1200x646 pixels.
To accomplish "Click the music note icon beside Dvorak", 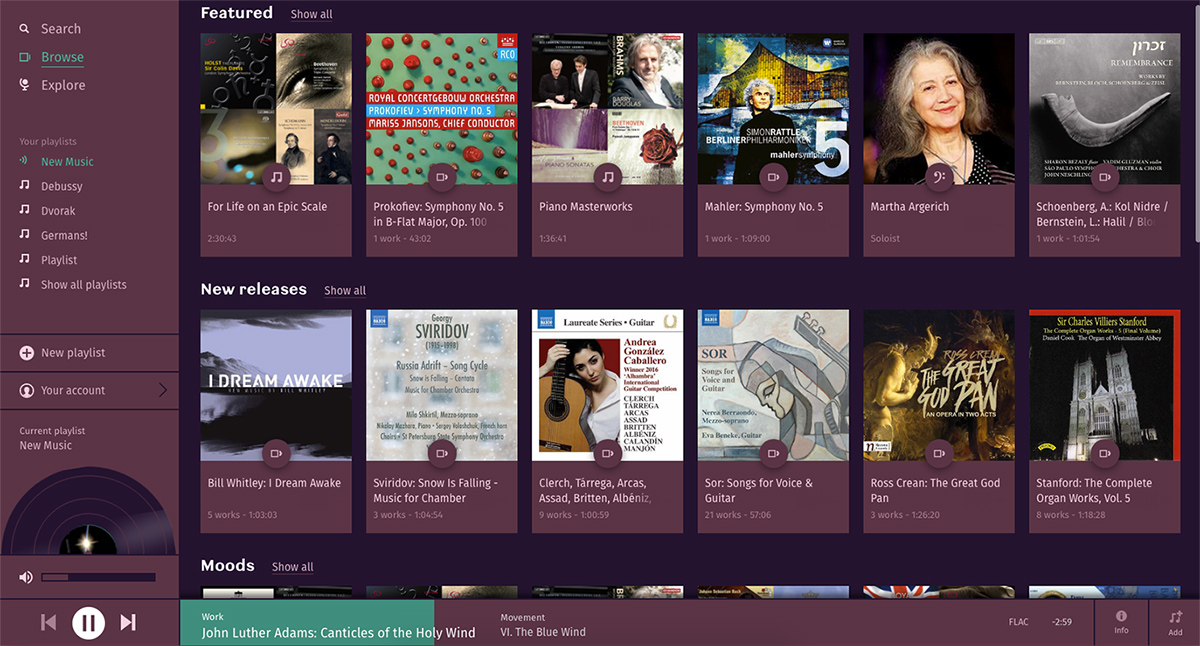I will [25, 210].
